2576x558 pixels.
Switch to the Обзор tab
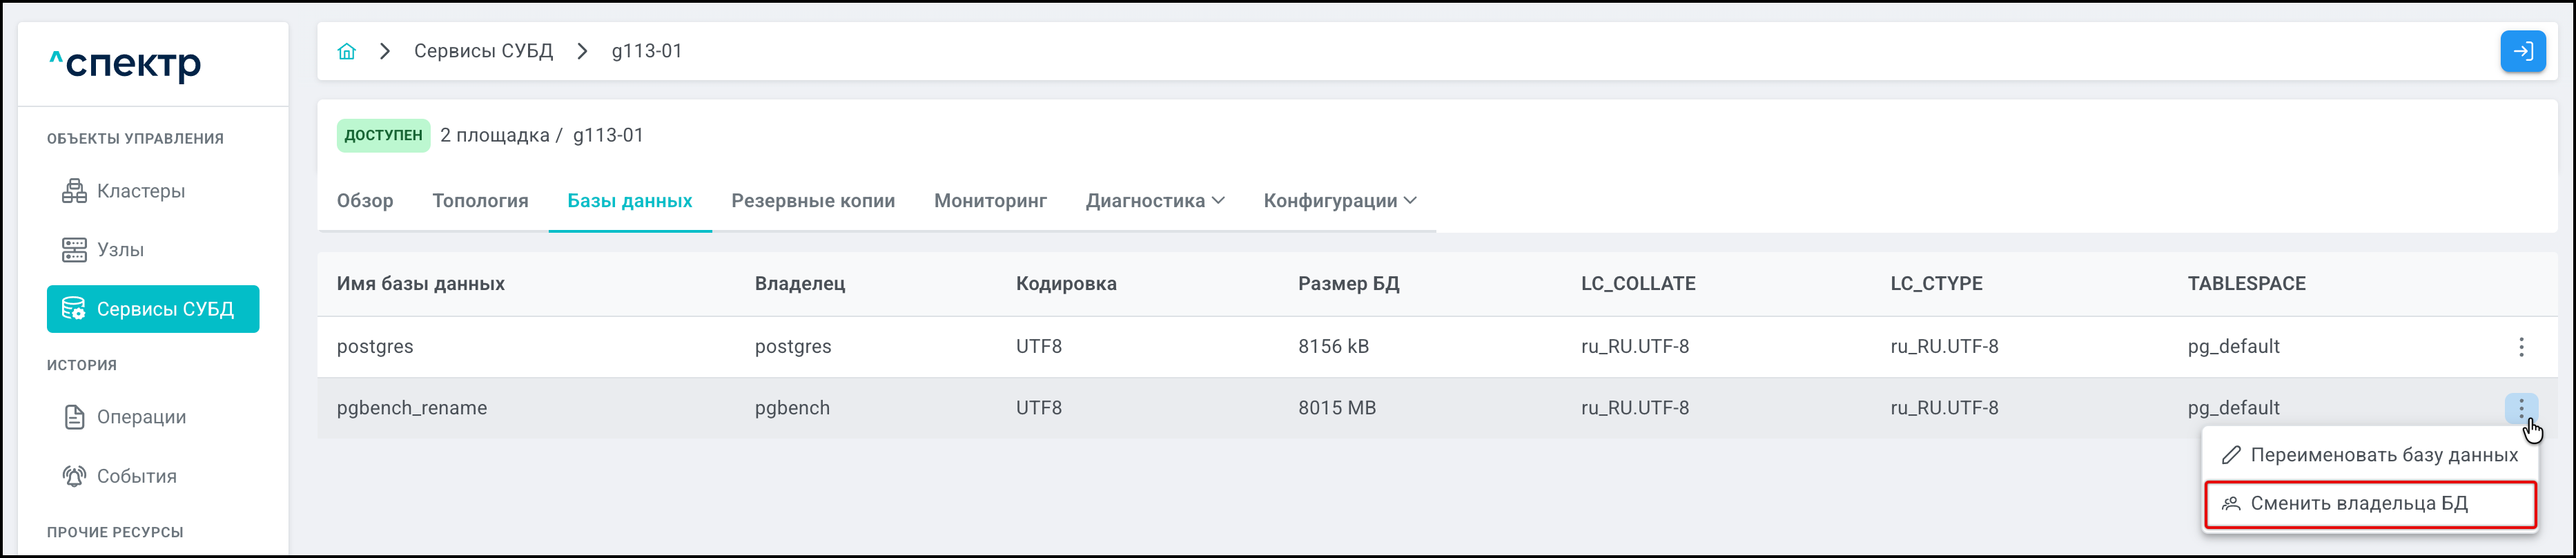[365, 201]
